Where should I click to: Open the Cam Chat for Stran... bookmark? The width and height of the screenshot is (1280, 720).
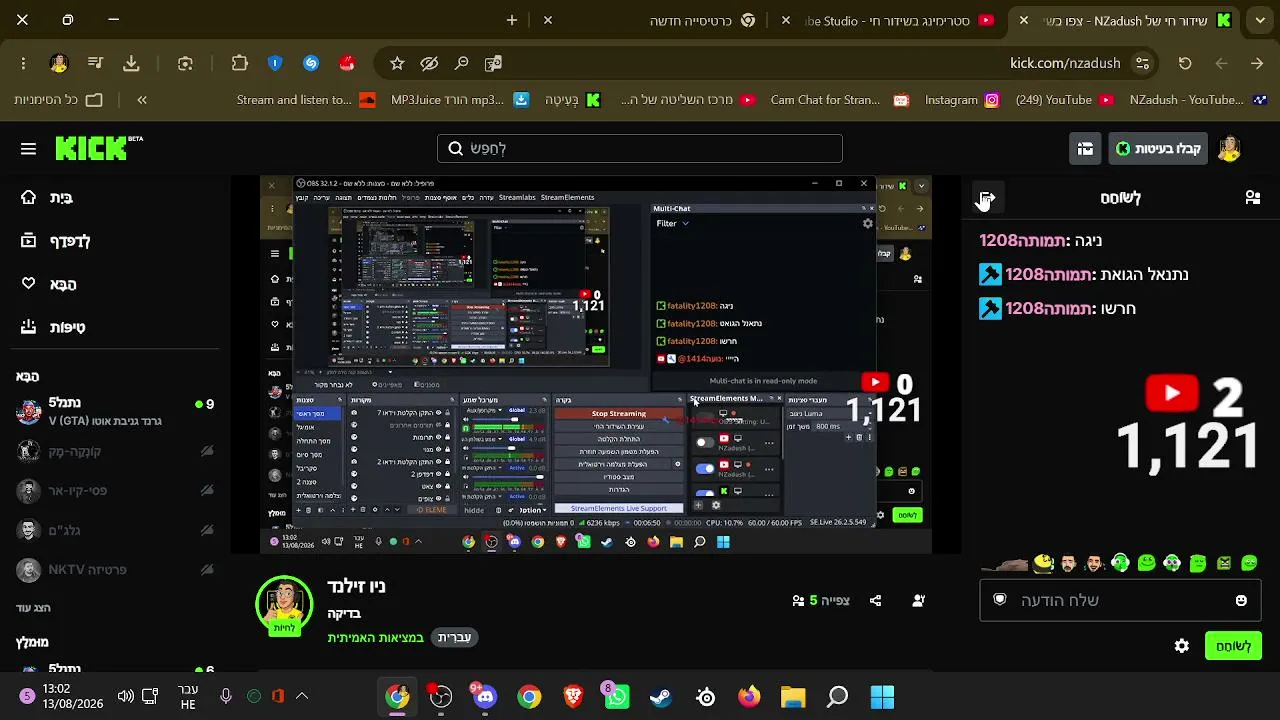839,100
